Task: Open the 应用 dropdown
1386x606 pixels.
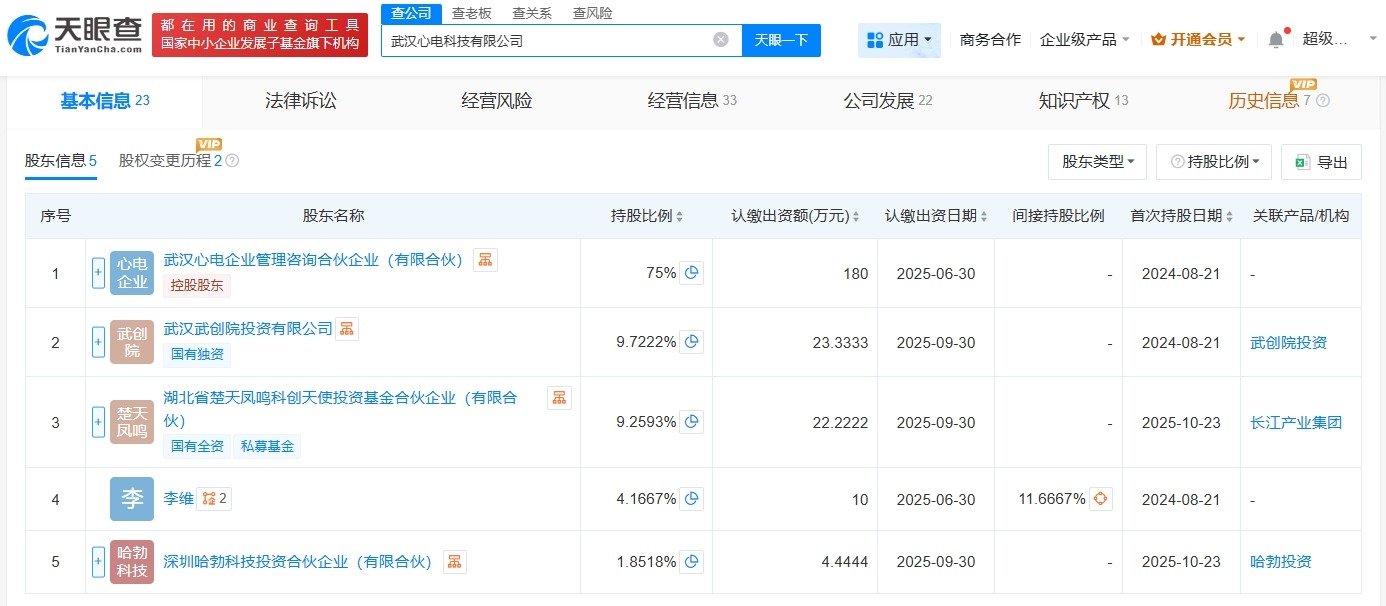Action: click(899, 38)
